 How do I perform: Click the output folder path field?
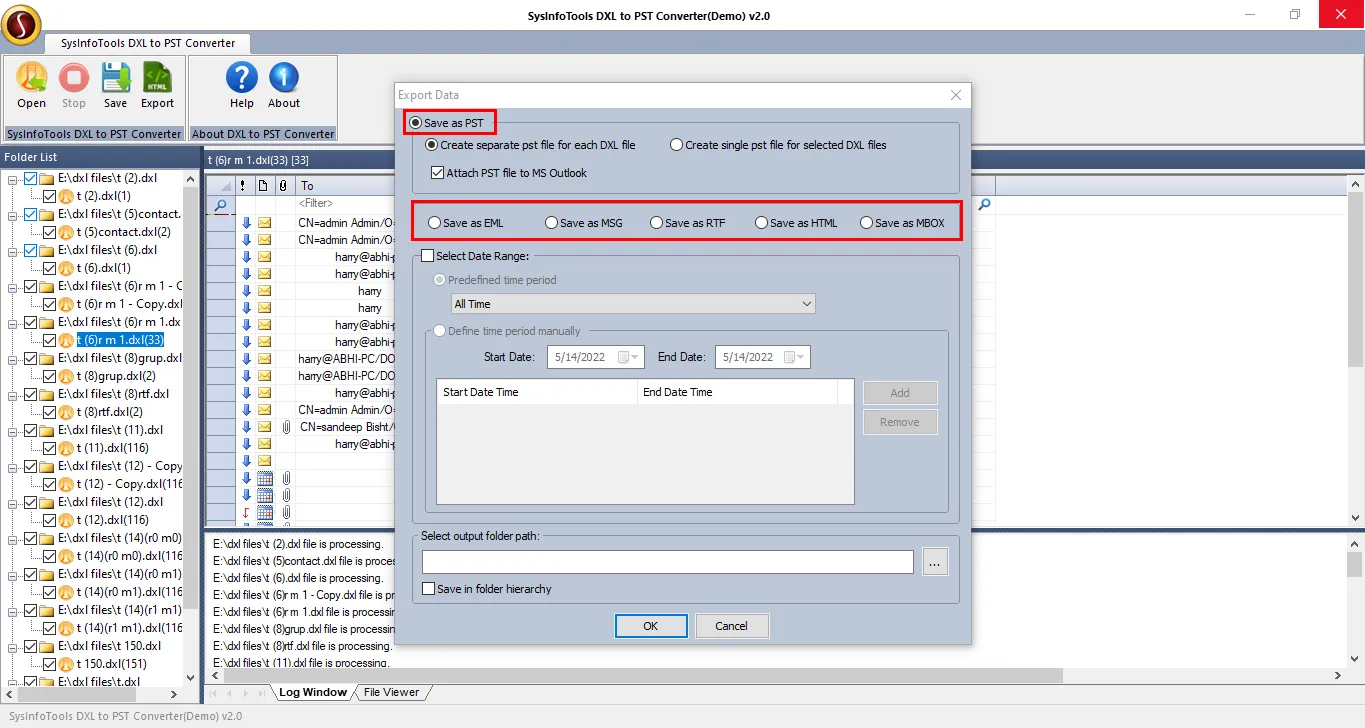(668, 562)
